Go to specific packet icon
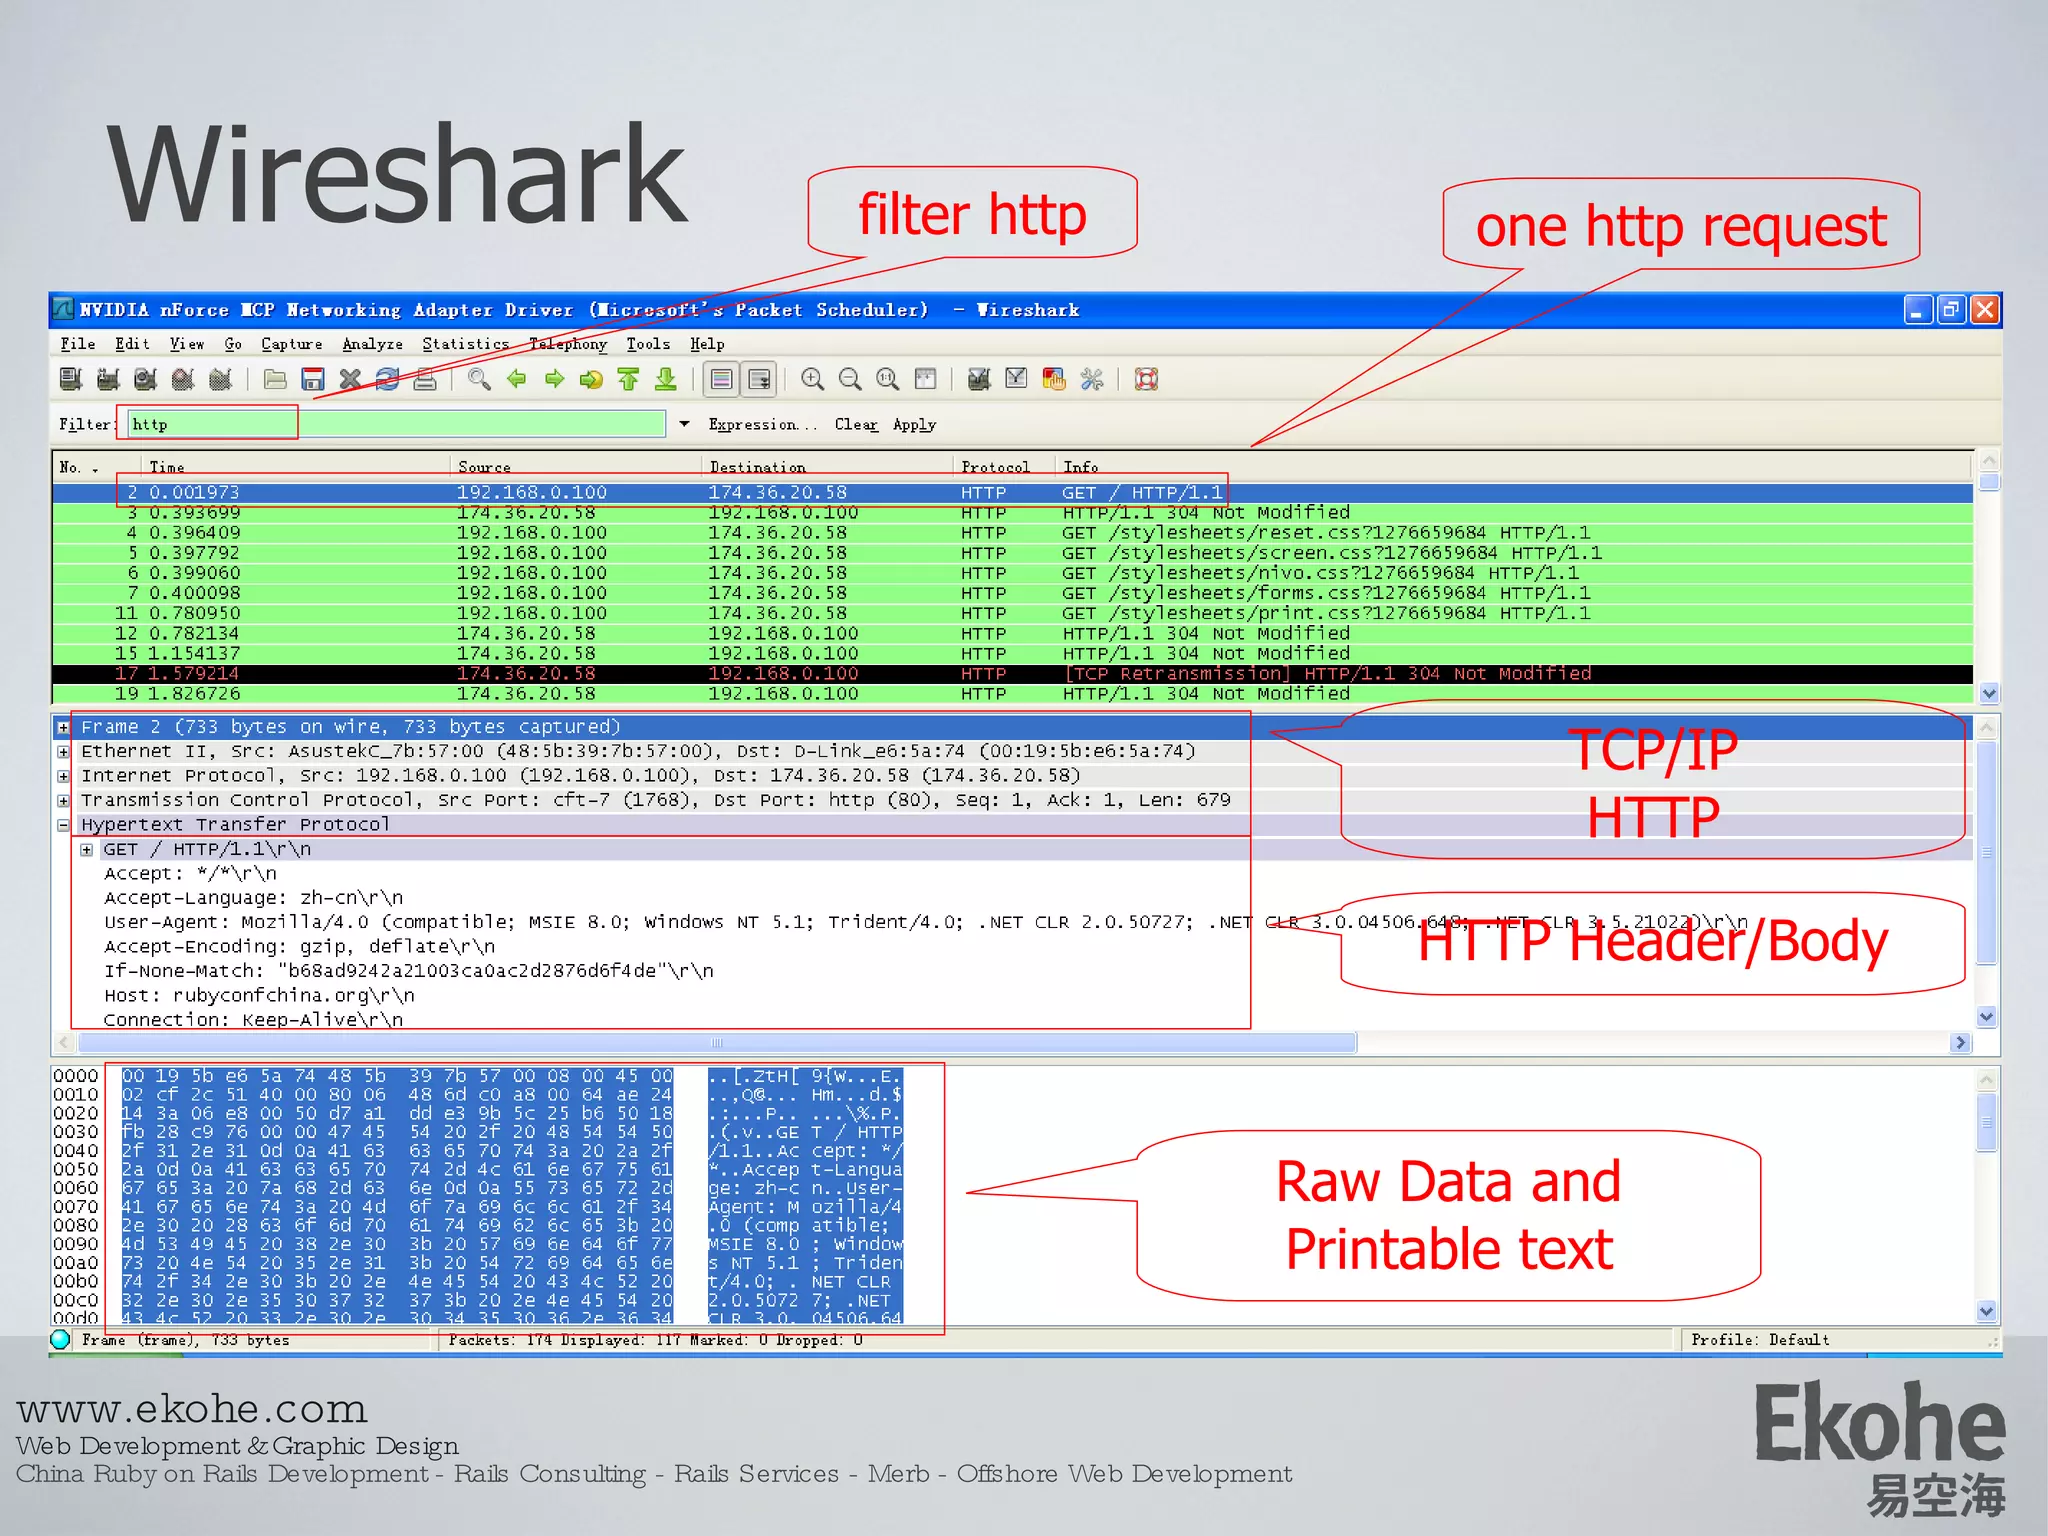 pos(592,379)
